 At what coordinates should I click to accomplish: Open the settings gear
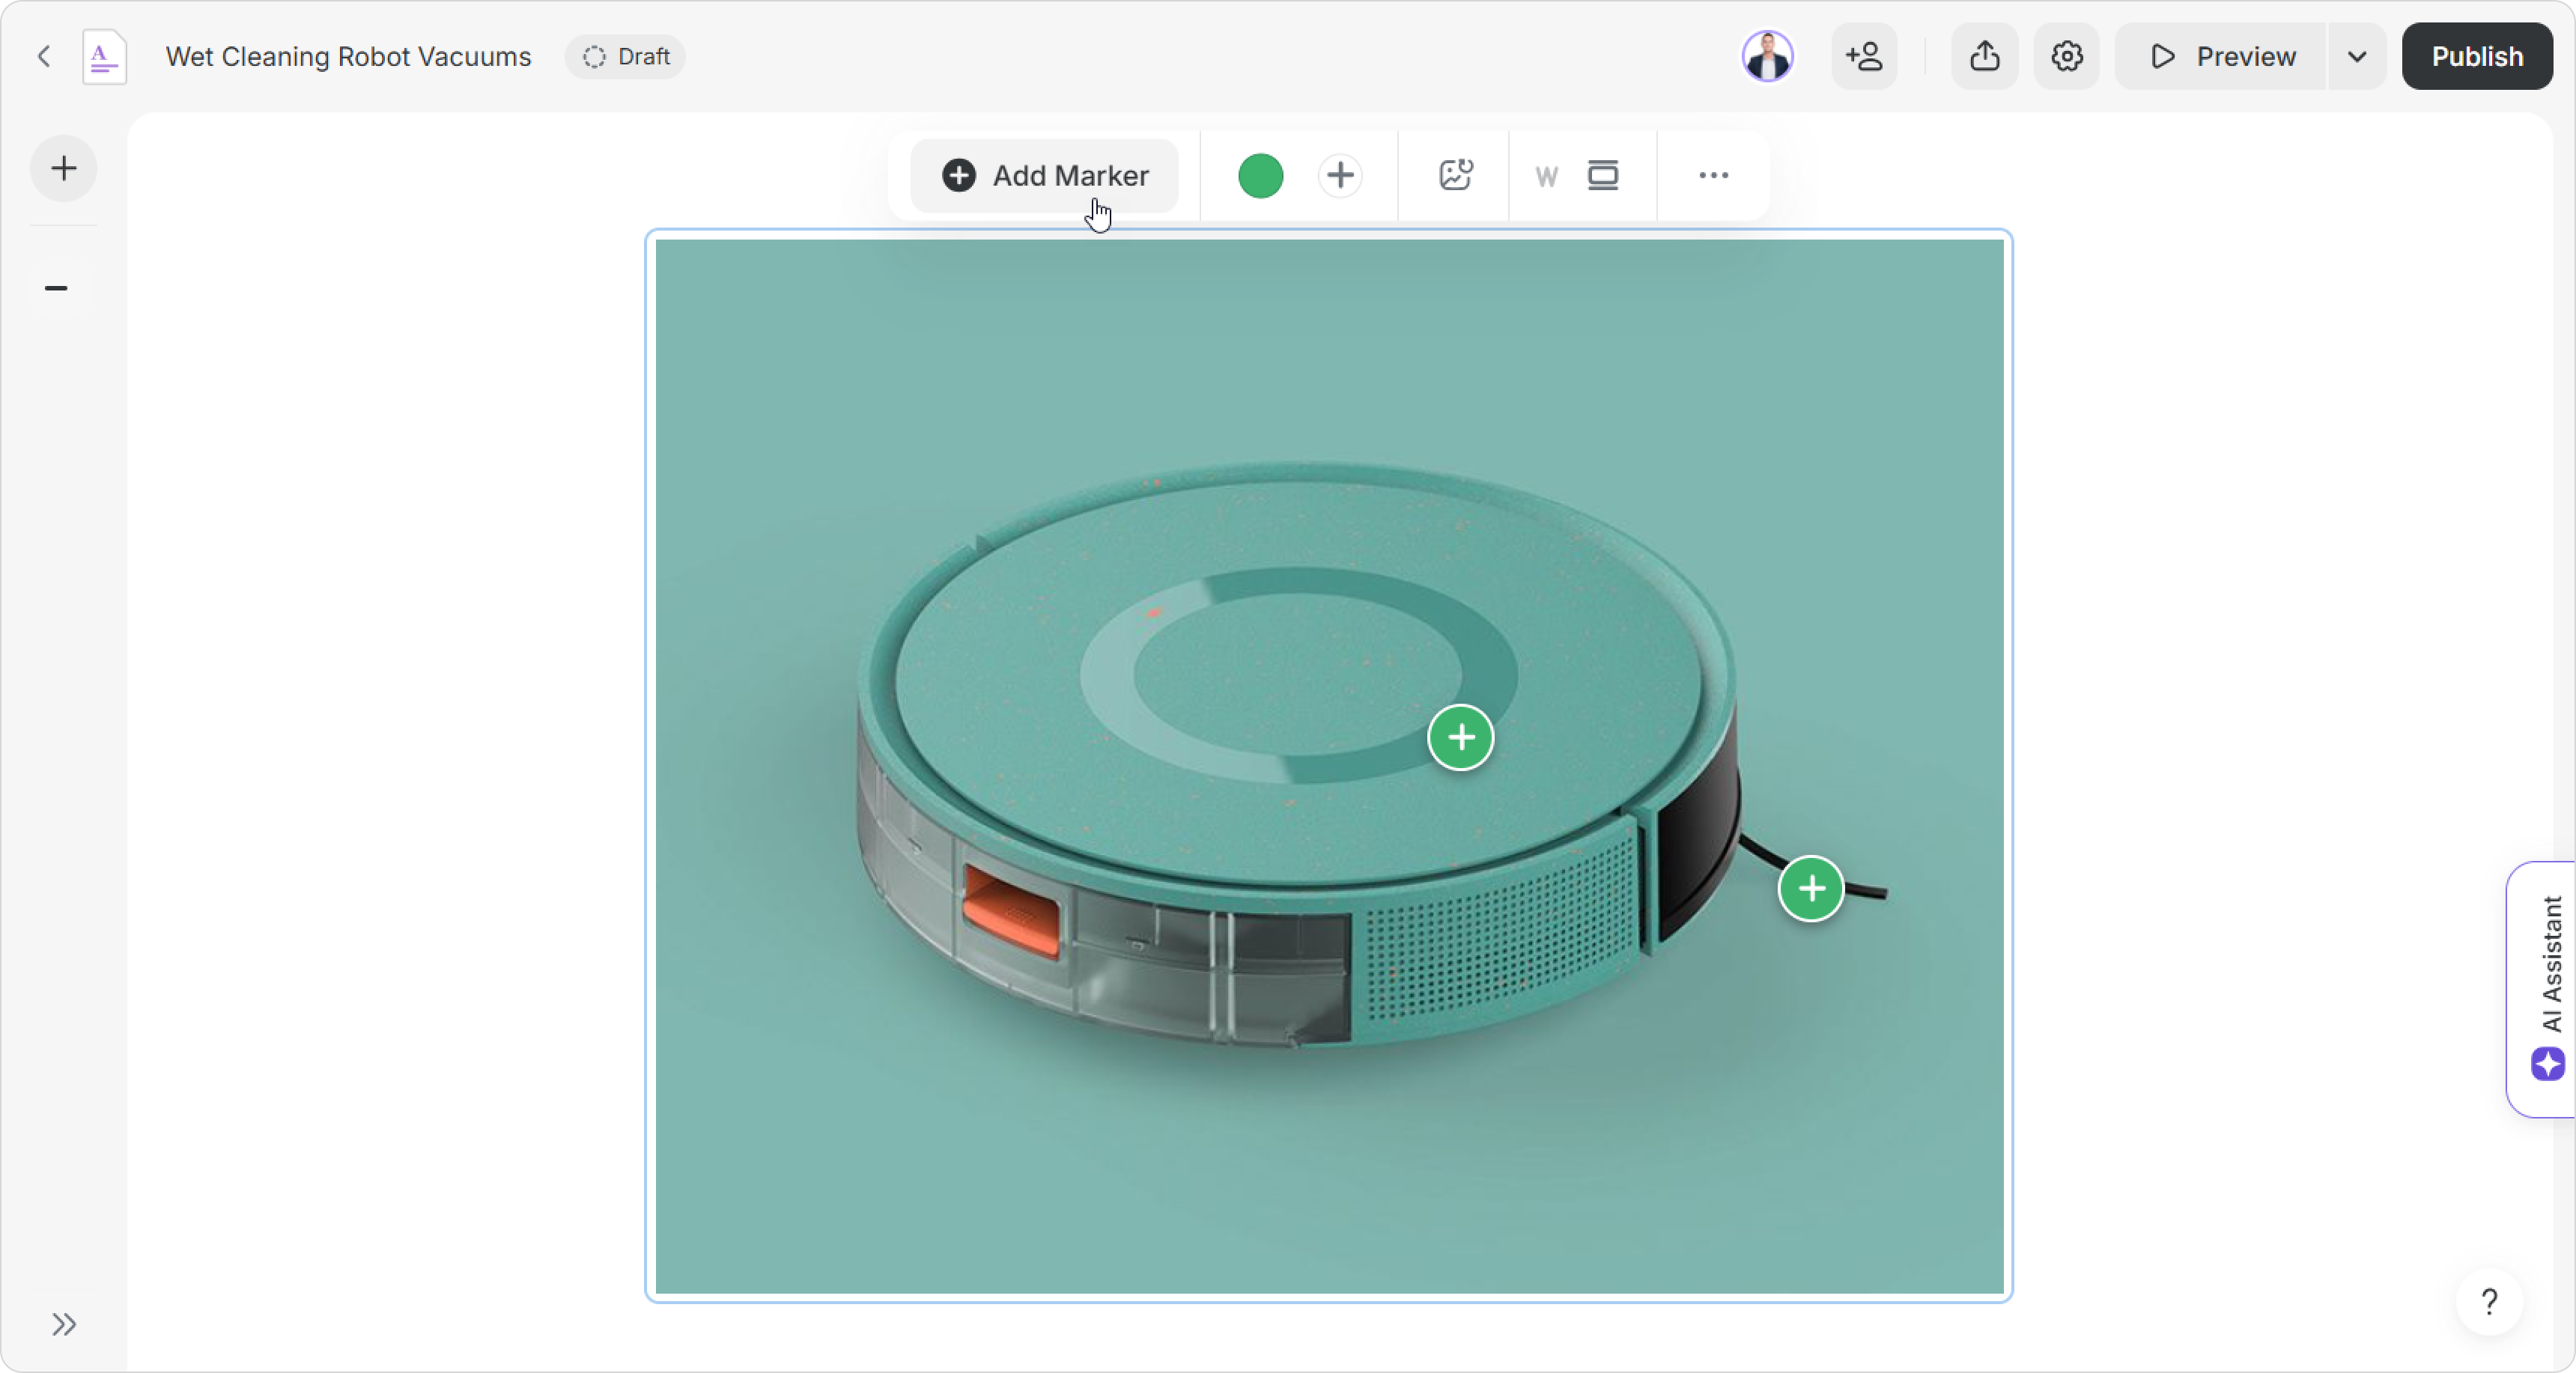click(2066, 57)
